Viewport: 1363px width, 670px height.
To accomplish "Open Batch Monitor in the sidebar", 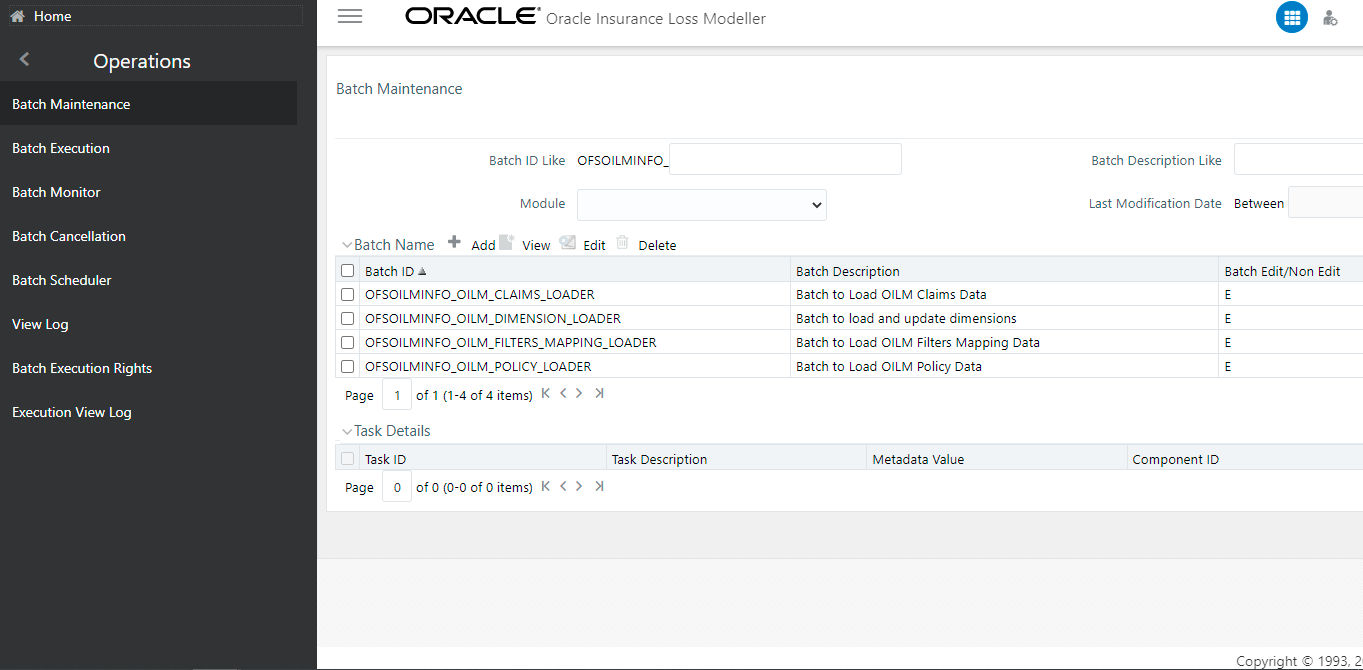I will 148,192.
